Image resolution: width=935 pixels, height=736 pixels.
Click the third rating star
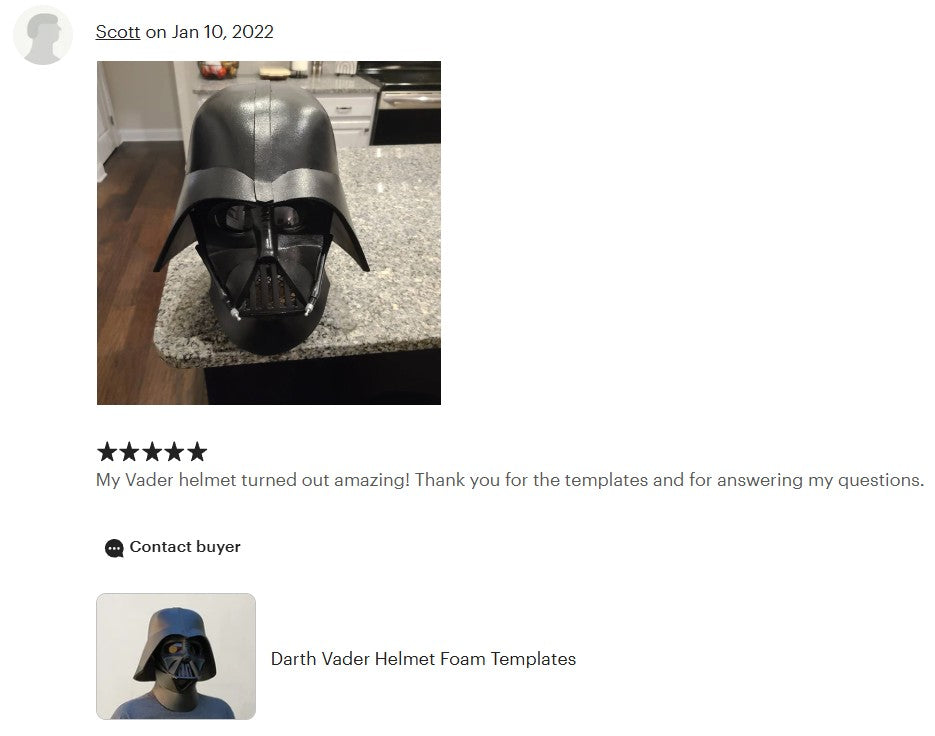click(x=151, y=452)
